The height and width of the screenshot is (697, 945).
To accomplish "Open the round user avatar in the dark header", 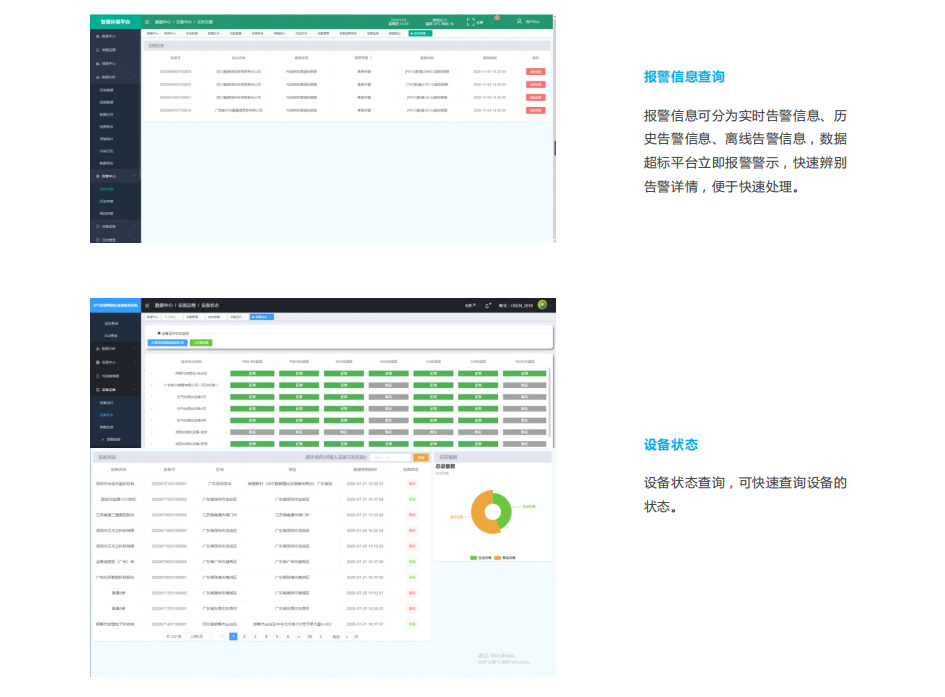I will pos(542,305).
